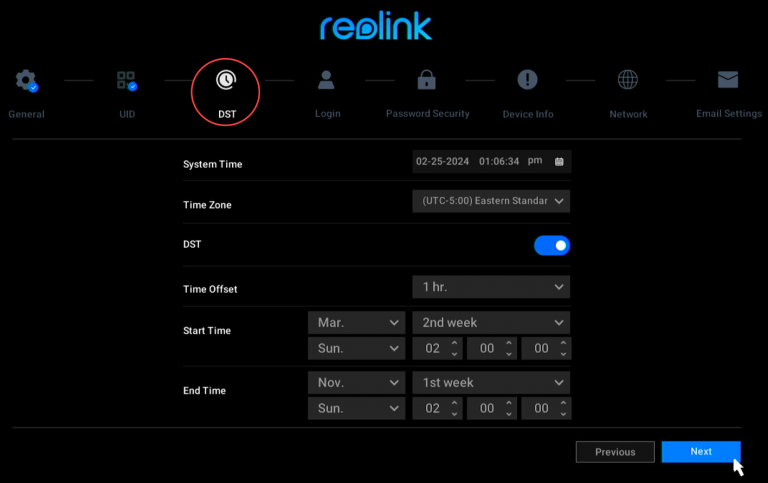Click the System Time input field

pyautogui.click(x=480, y=162)
